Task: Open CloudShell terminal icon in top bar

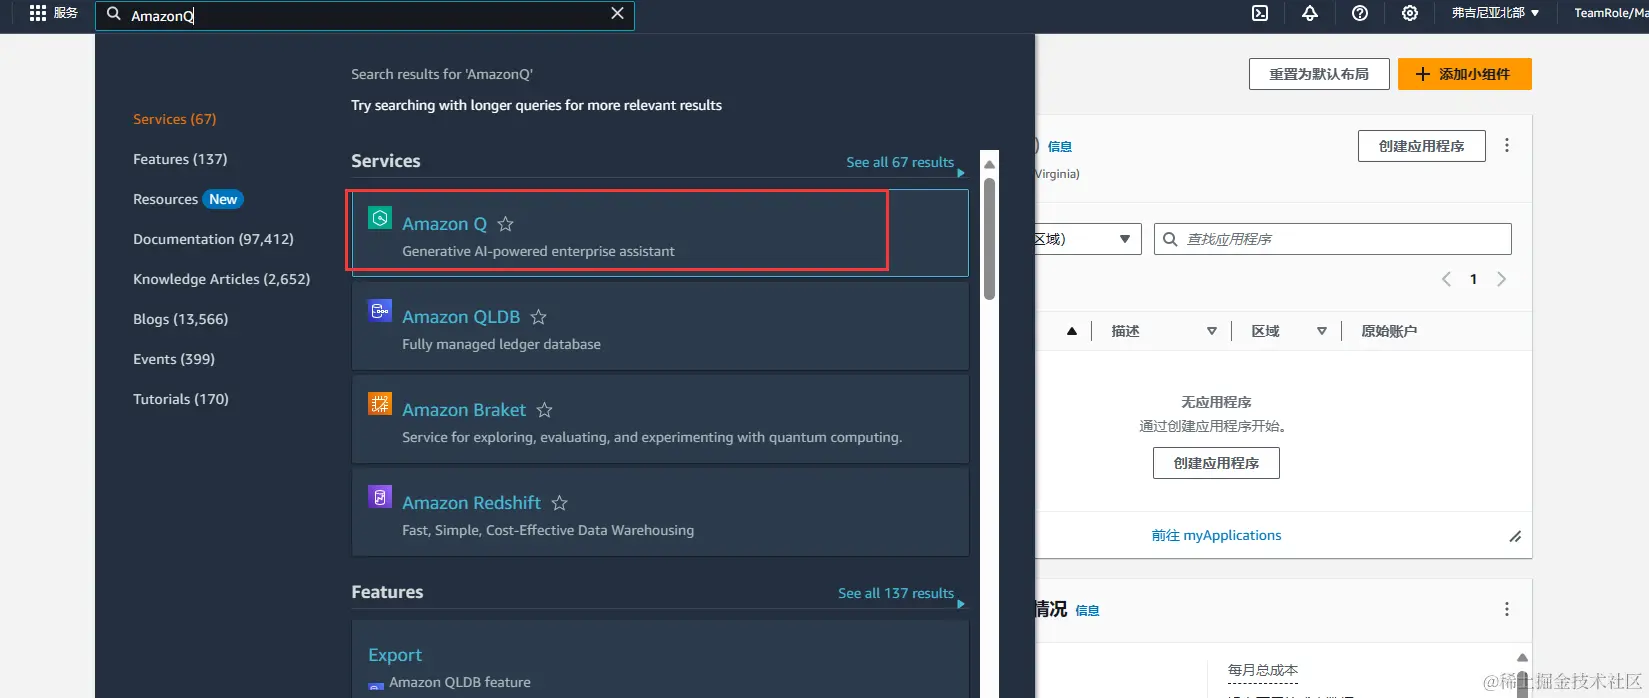Action: point(1260,13)
